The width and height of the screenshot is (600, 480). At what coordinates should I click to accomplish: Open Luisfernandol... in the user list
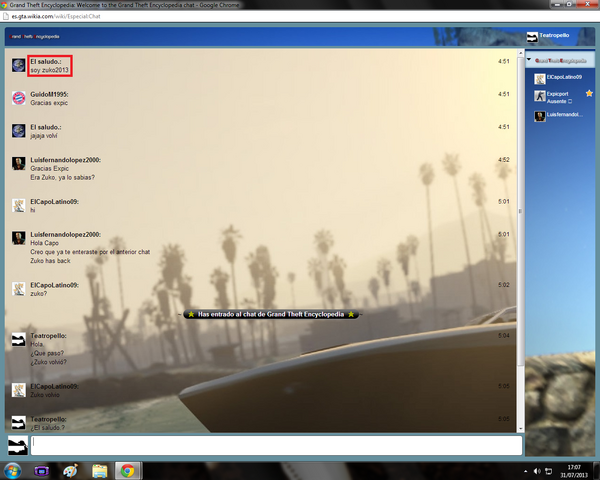tap(565, 114)
